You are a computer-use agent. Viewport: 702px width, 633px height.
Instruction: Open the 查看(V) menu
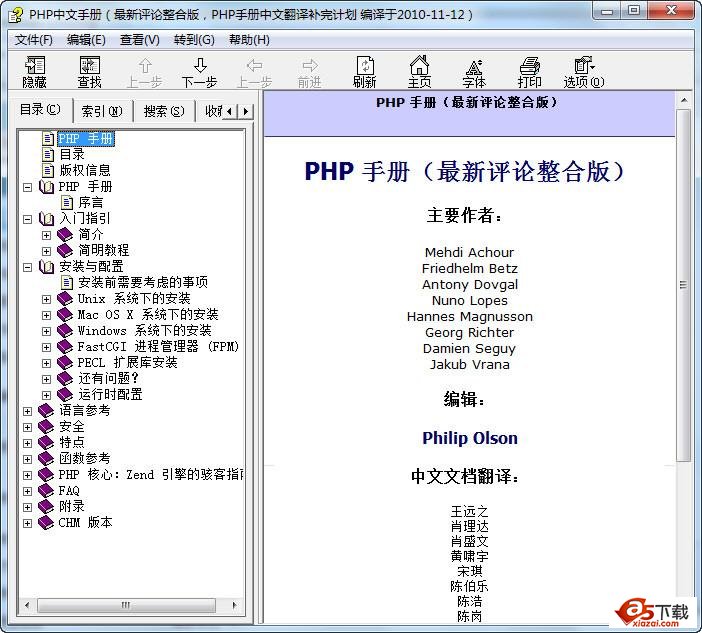point(140,40)
